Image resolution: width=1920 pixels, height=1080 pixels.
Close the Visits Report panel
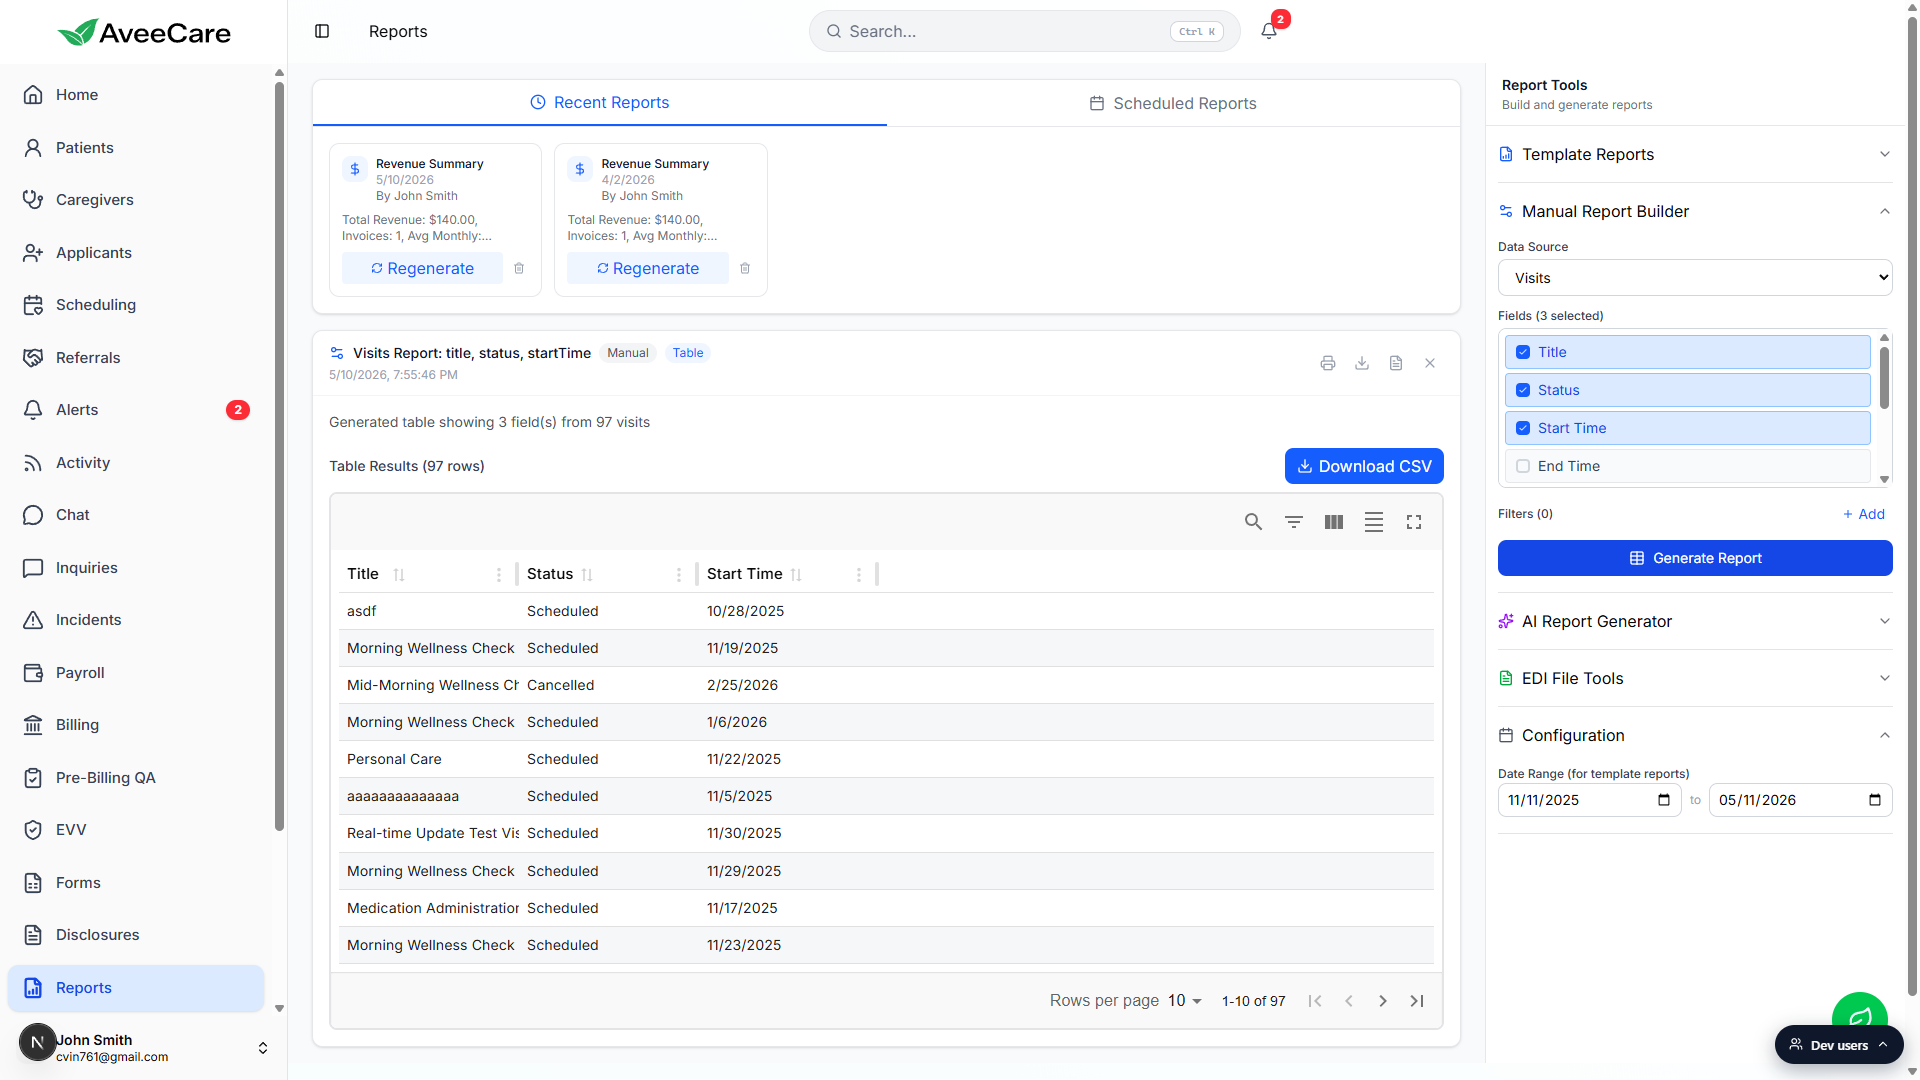pyautogui.click(x=1430, y=363)
